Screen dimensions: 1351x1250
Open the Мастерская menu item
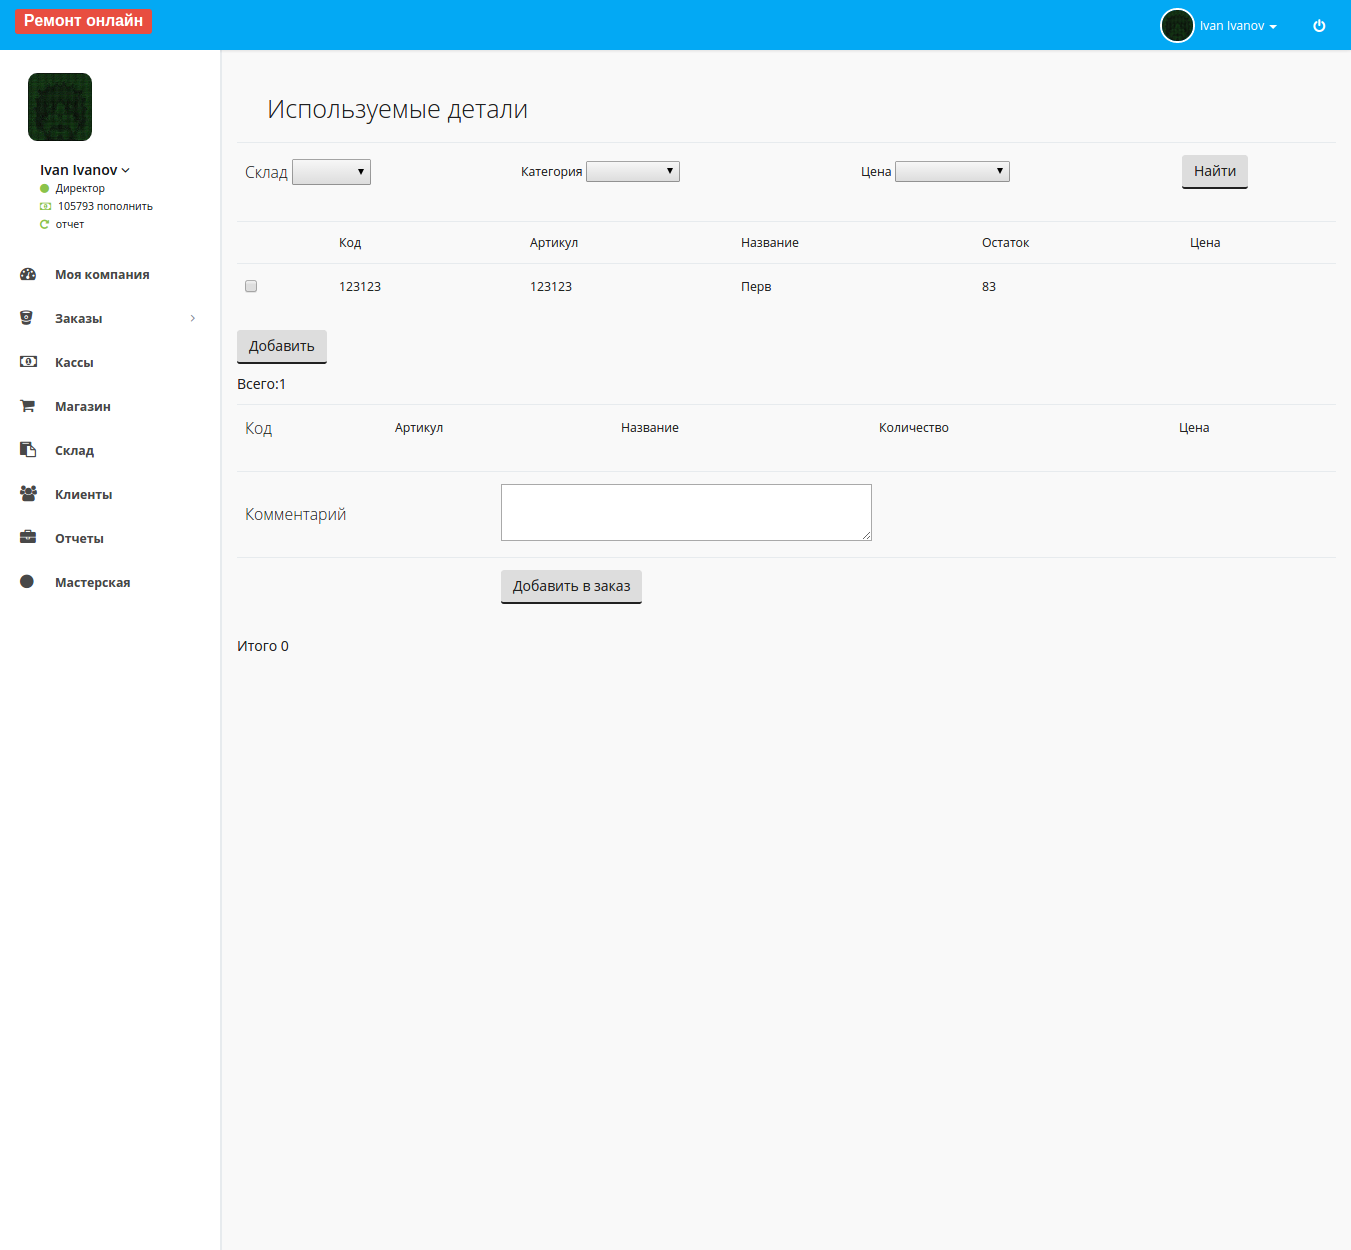tap(92, 582)
